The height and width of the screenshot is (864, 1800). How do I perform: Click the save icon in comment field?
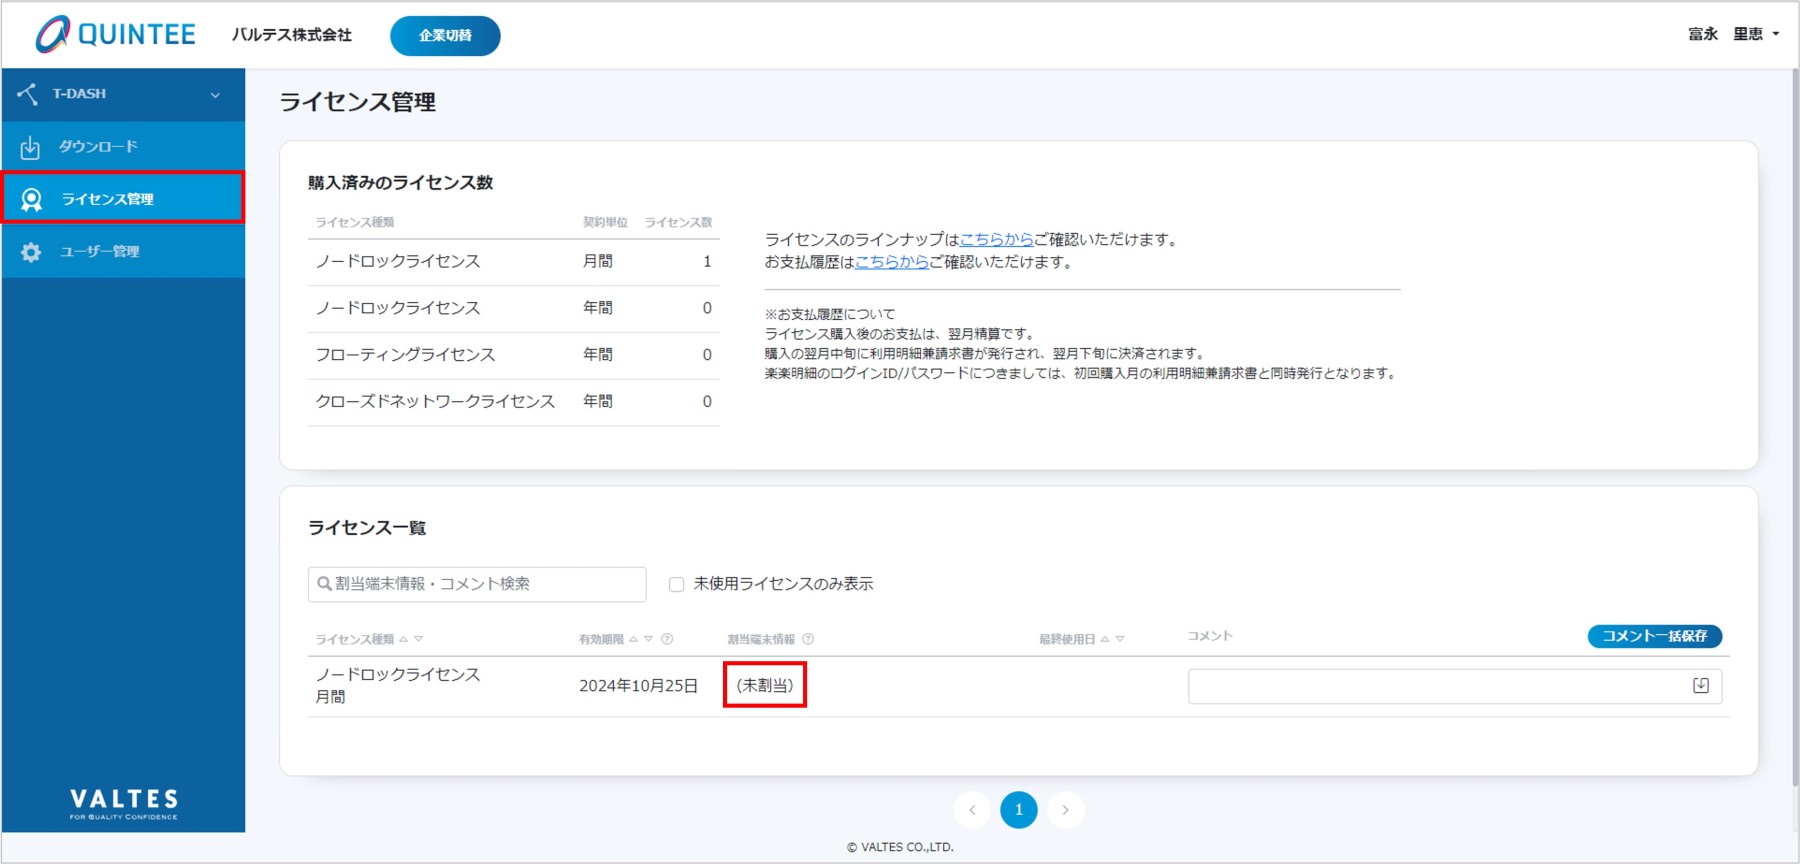[x=1700, y=686]
